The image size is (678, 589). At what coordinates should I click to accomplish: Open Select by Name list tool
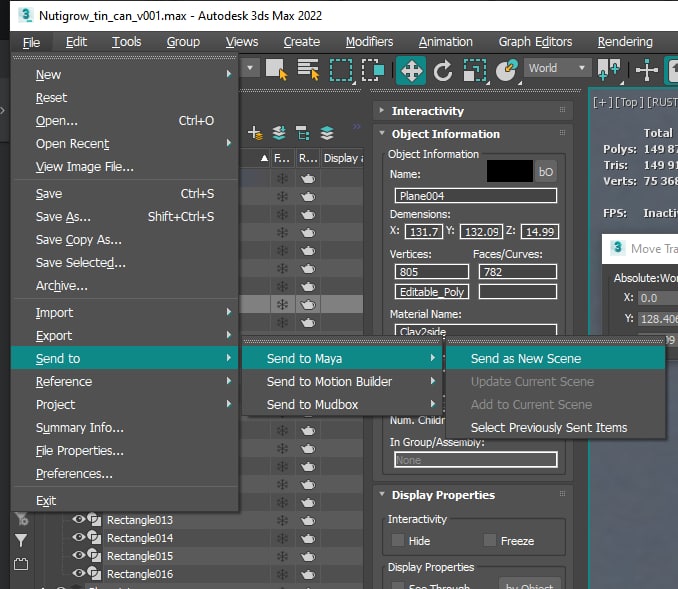(308, 69)
